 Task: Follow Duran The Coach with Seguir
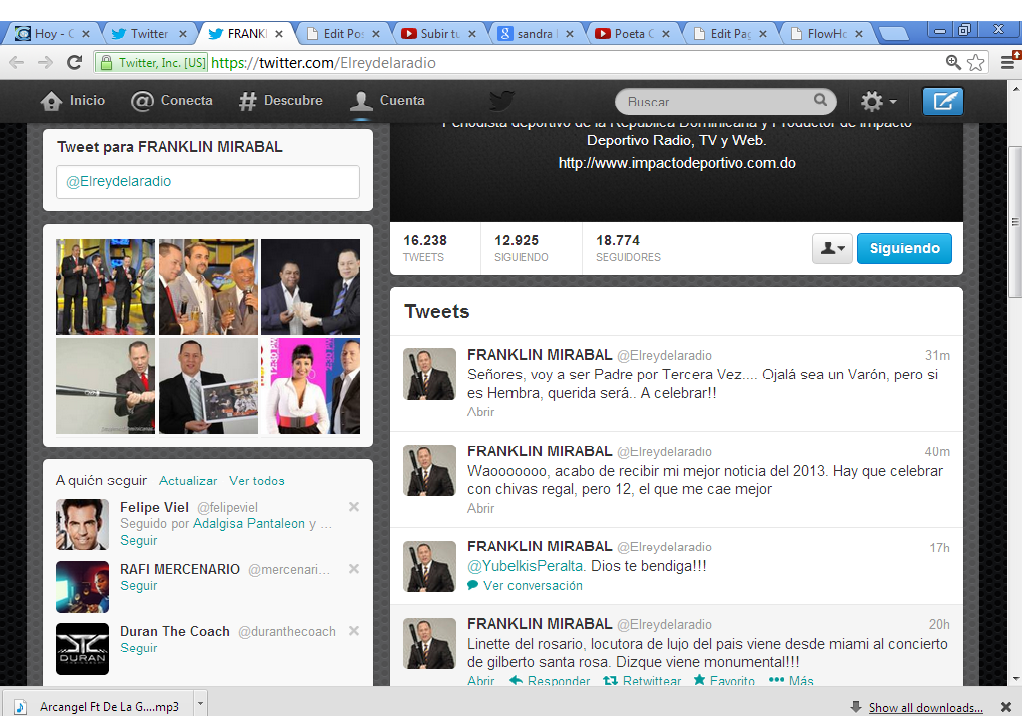(x=139, y=648)
